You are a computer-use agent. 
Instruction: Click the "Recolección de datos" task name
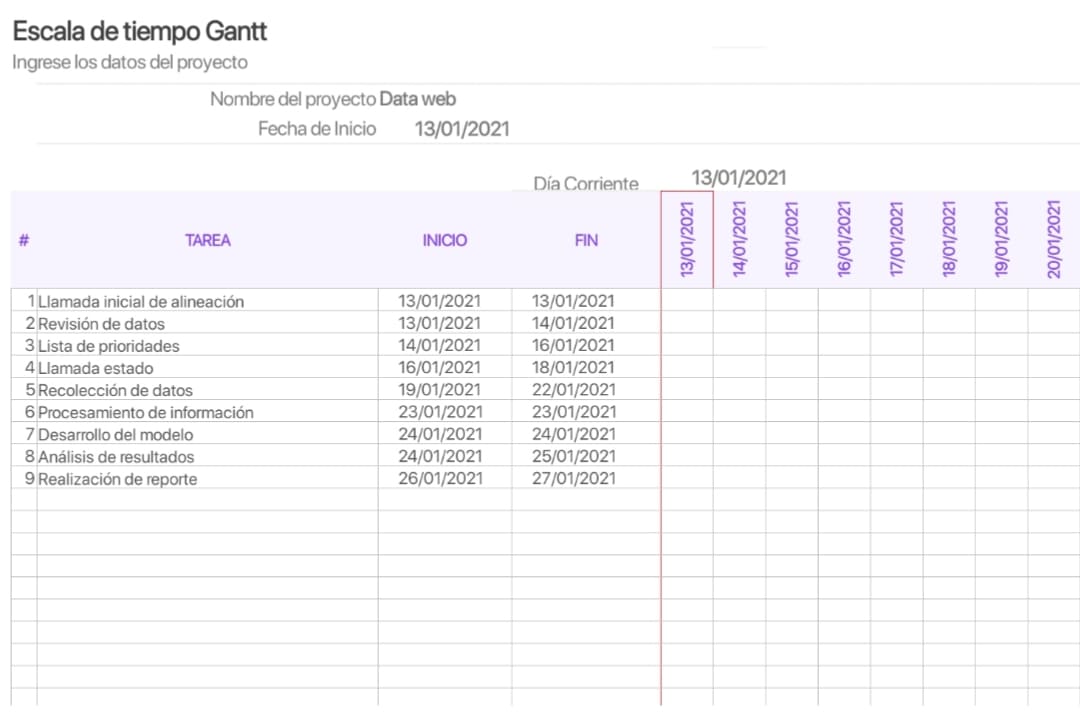[x=115, y=390]
